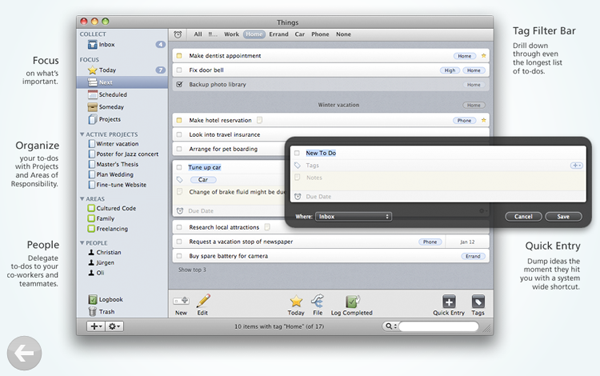Click the star on Make dentist appointment
The height and width of the screenshot is (376, 600).
coord(484,56)
